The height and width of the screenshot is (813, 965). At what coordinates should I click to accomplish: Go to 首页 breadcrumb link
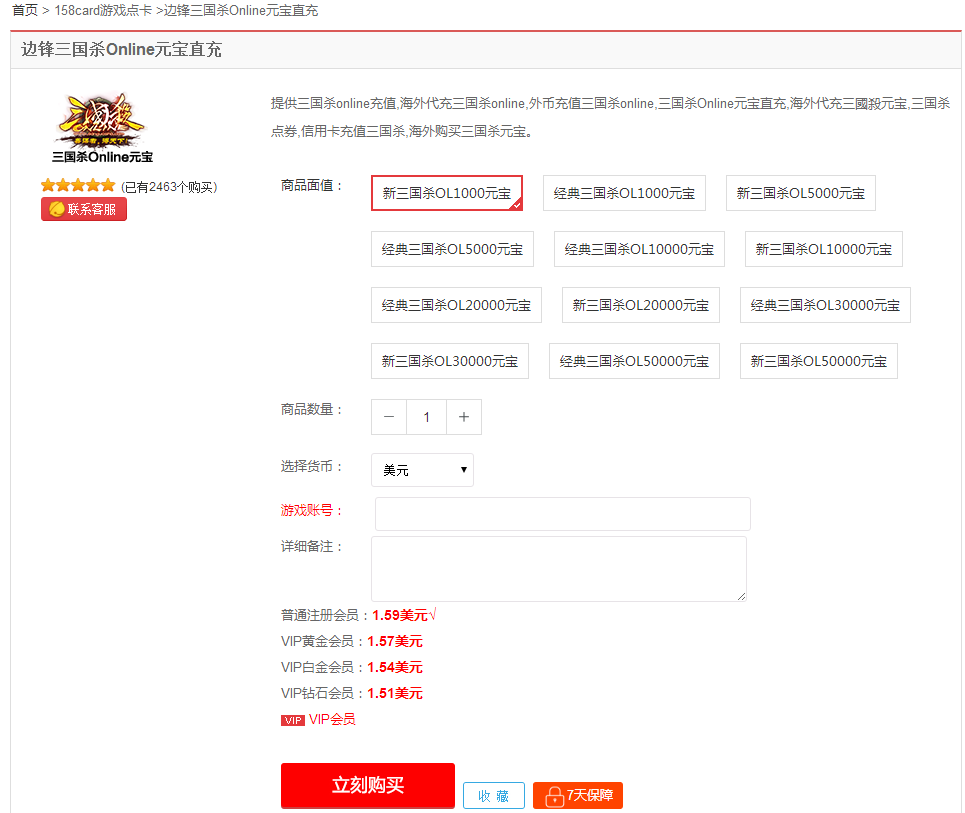25,10
